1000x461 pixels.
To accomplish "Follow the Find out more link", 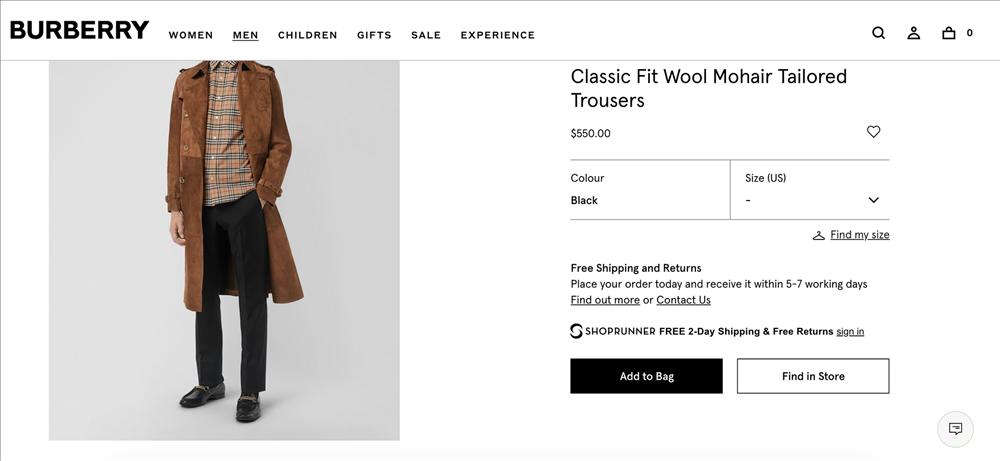I will tap(605, 300).
